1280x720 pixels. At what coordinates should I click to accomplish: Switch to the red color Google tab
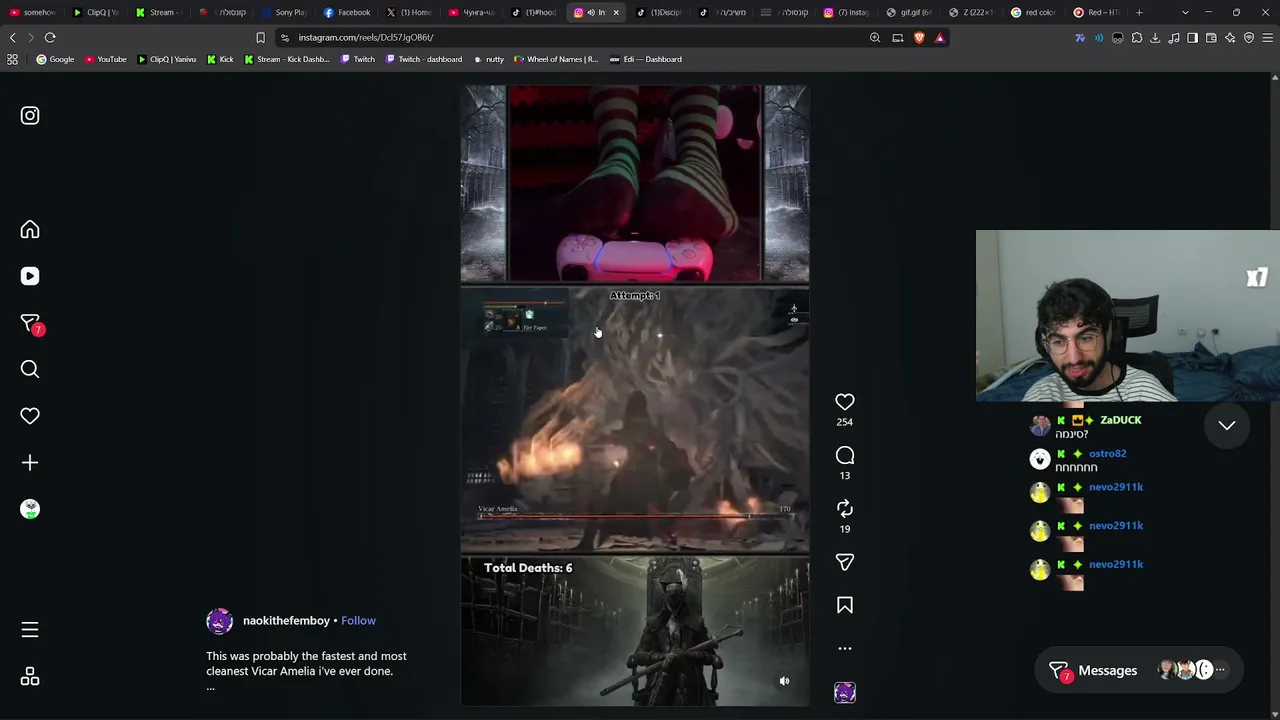1034,13
